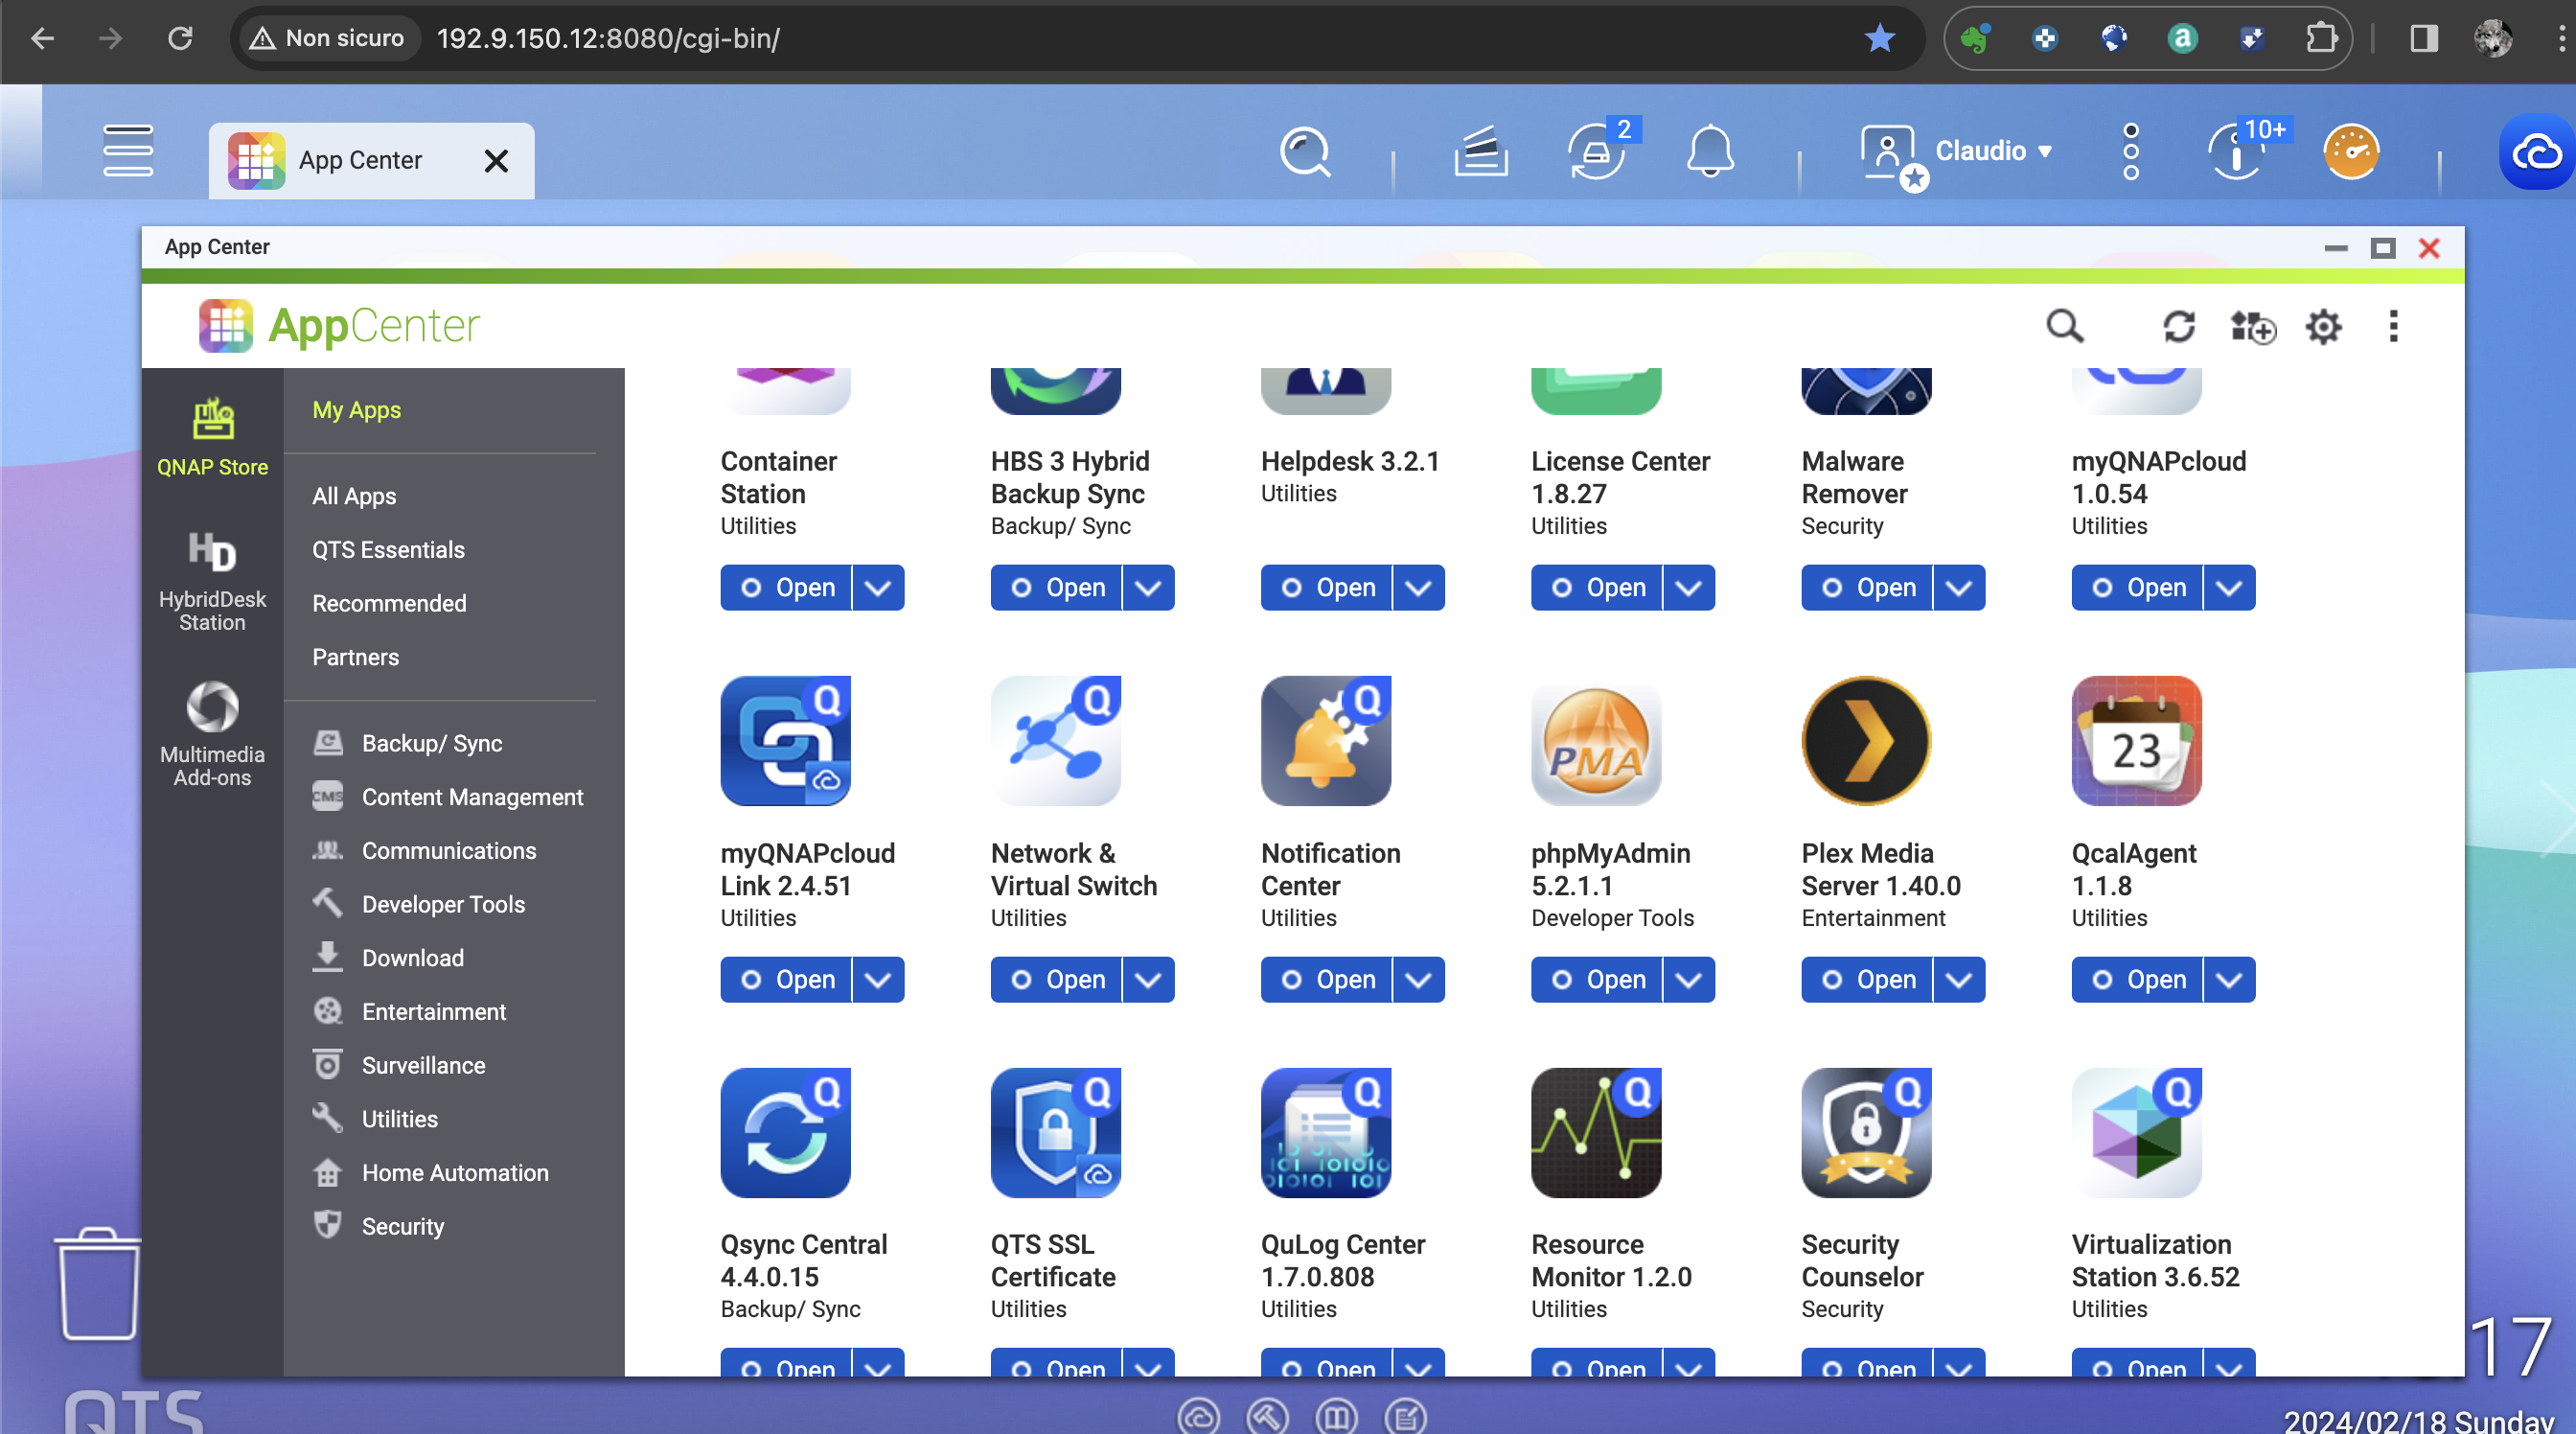Refresh the App Center app list

click(2178, 326)
